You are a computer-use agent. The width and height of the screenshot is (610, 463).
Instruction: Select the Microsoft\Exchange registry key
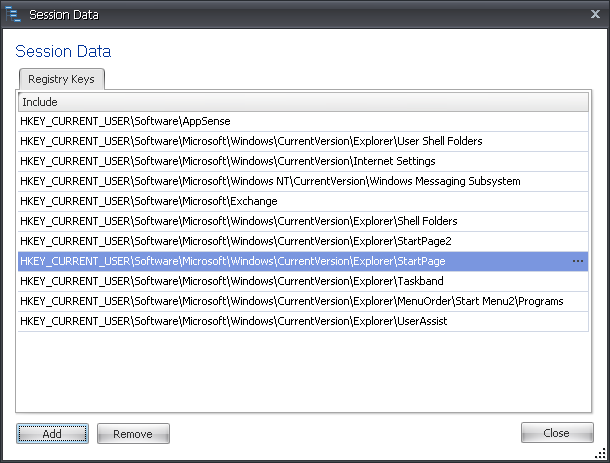click(303, 202)
